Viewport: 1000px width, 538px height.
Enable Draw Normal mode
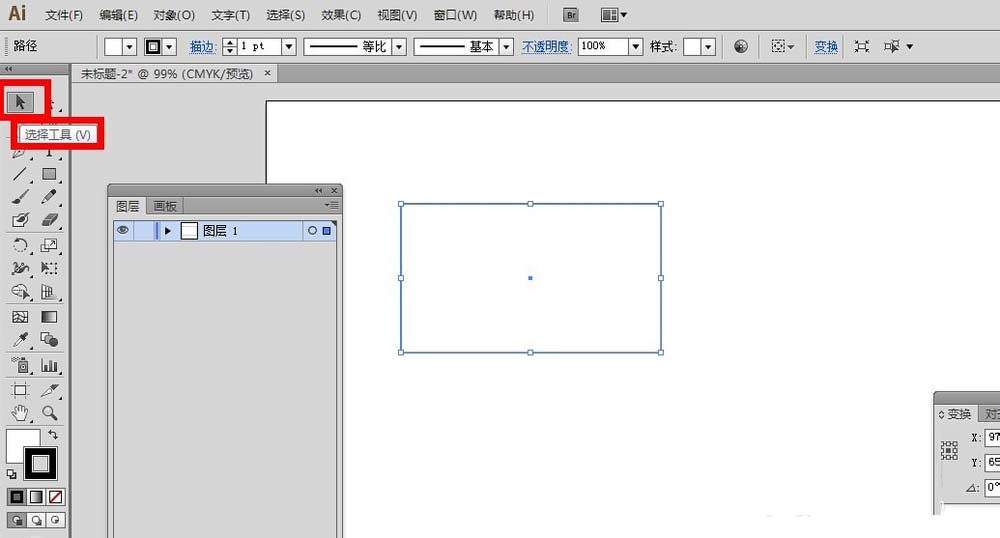(17, 520)
